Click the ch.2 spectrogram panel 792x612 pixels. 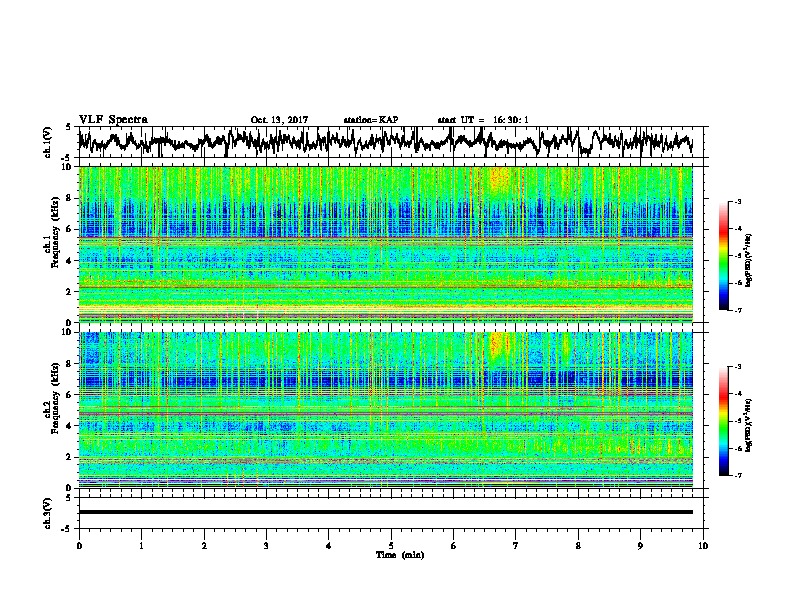386,410
